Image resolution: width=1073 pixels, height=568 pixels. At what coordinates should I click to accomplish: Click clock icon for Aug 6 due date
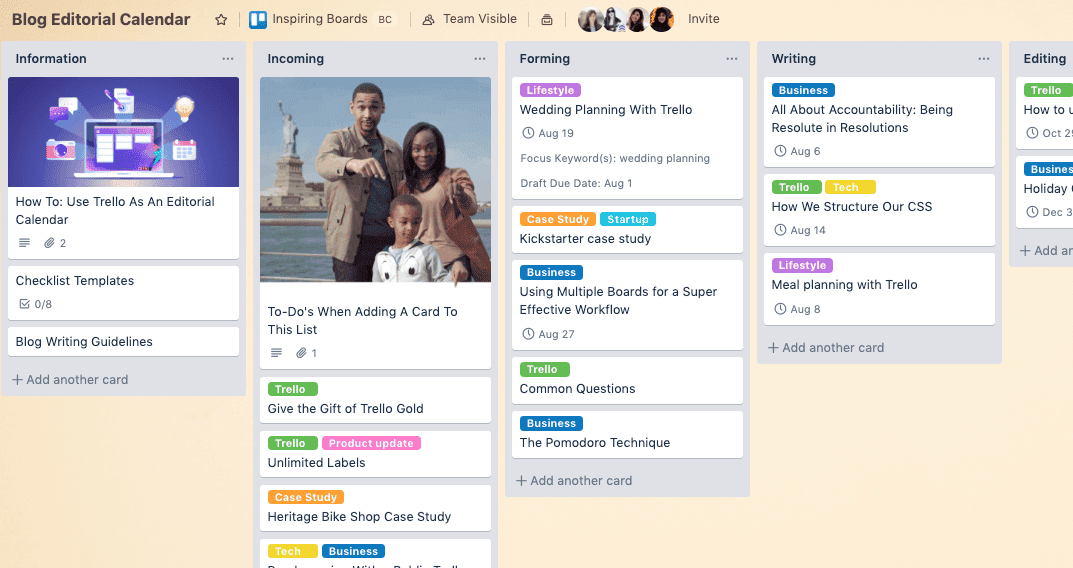click(x=780, y=151)
